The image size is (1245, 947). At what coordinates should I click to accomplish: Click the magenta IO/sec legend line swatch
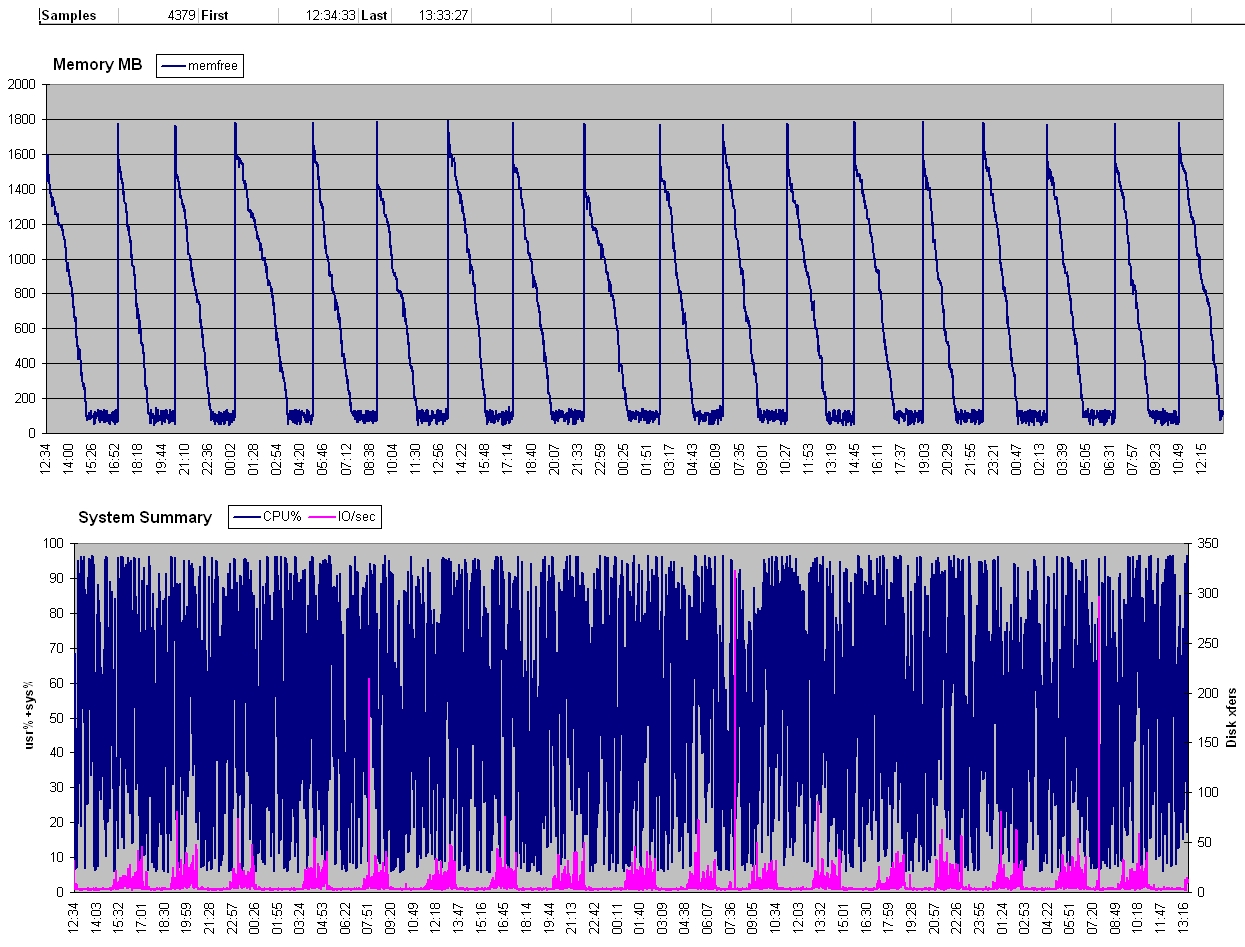pyautogui.click(x=324, y=517)
